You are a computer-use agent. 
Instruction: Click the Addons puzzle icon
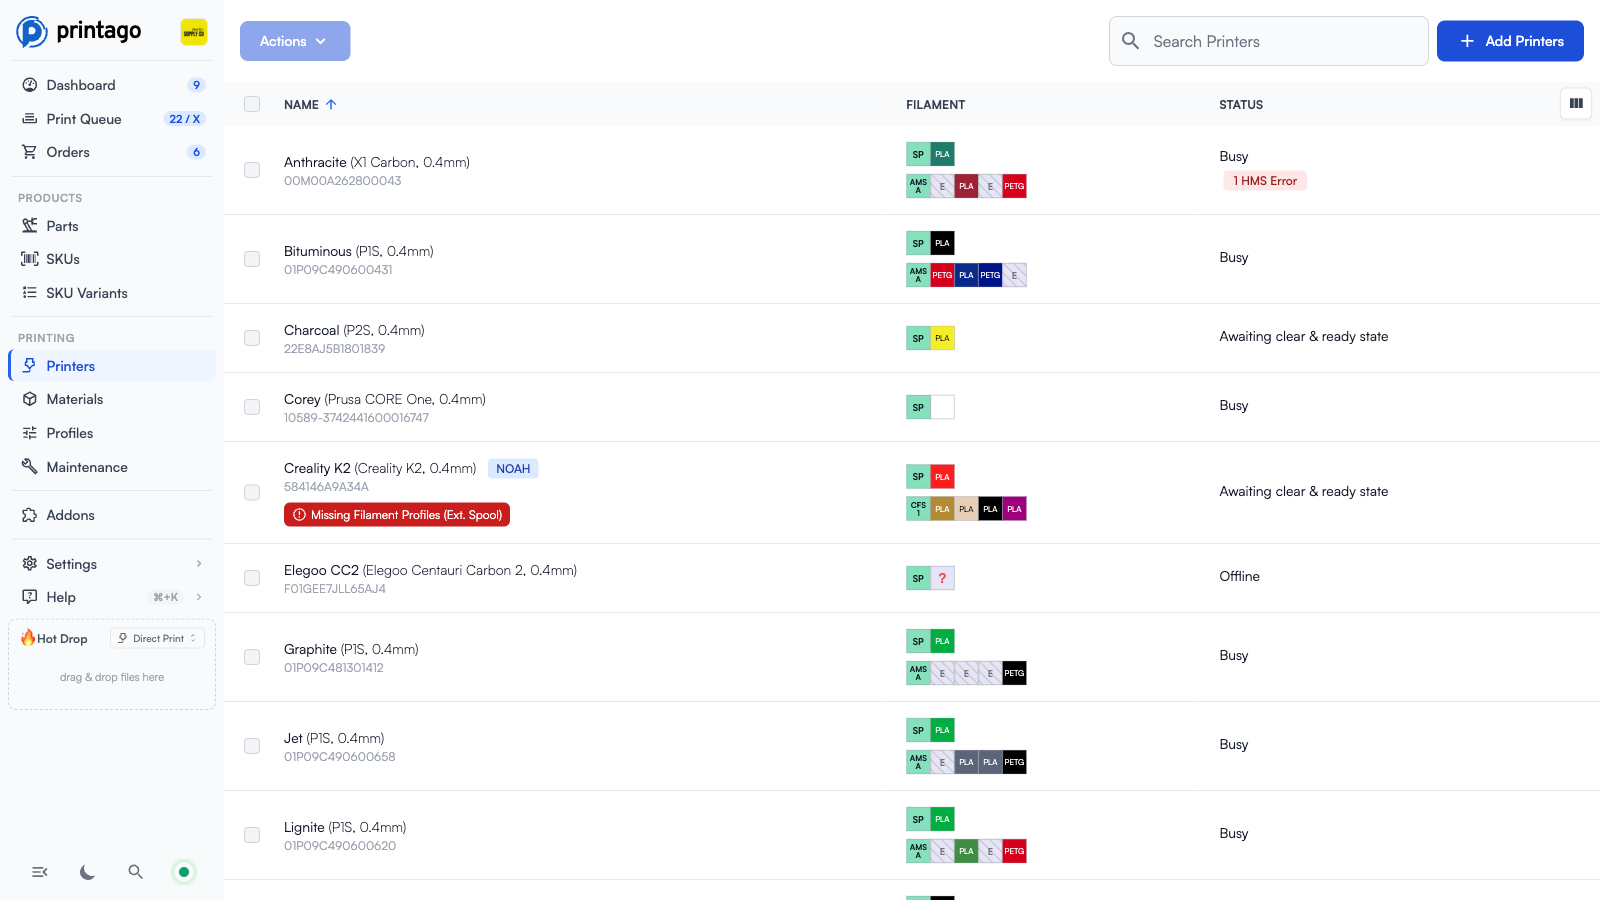coord(30,515)
